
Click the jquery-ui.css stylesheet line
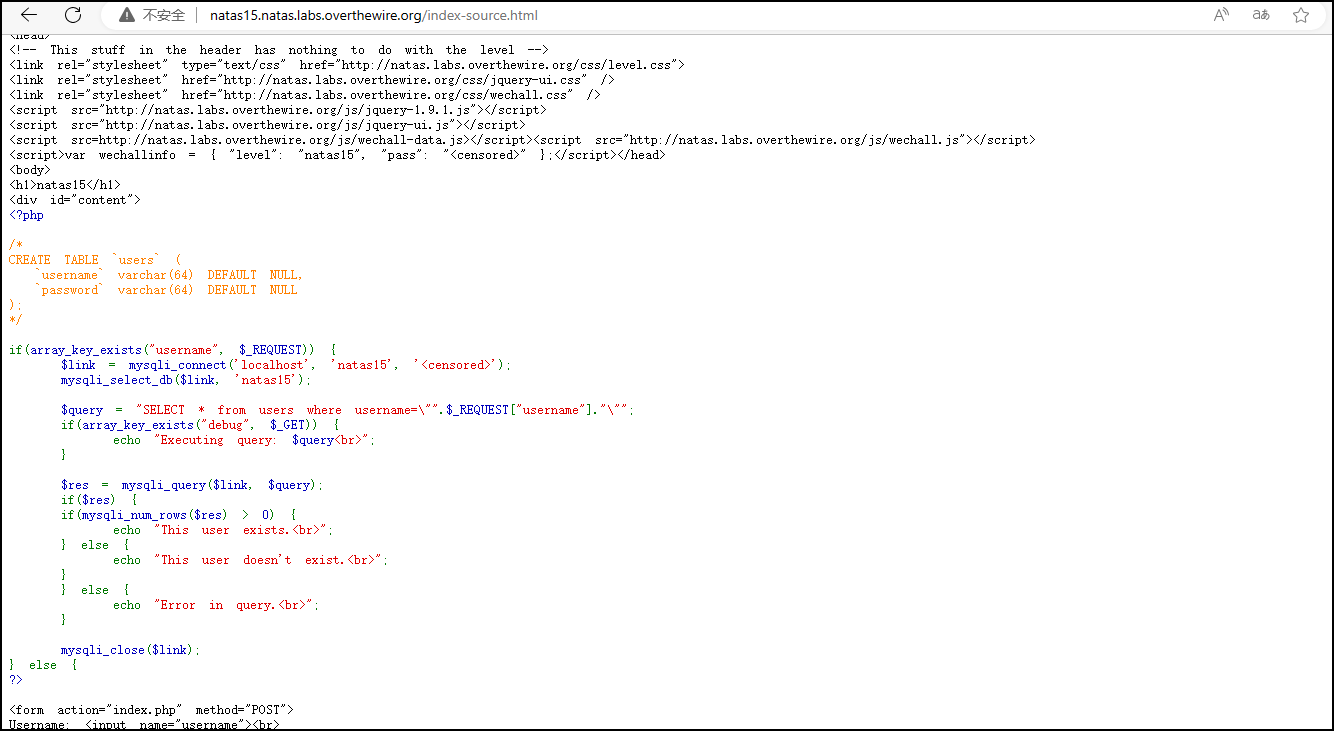pyautogui.click(x=312, y=80)
